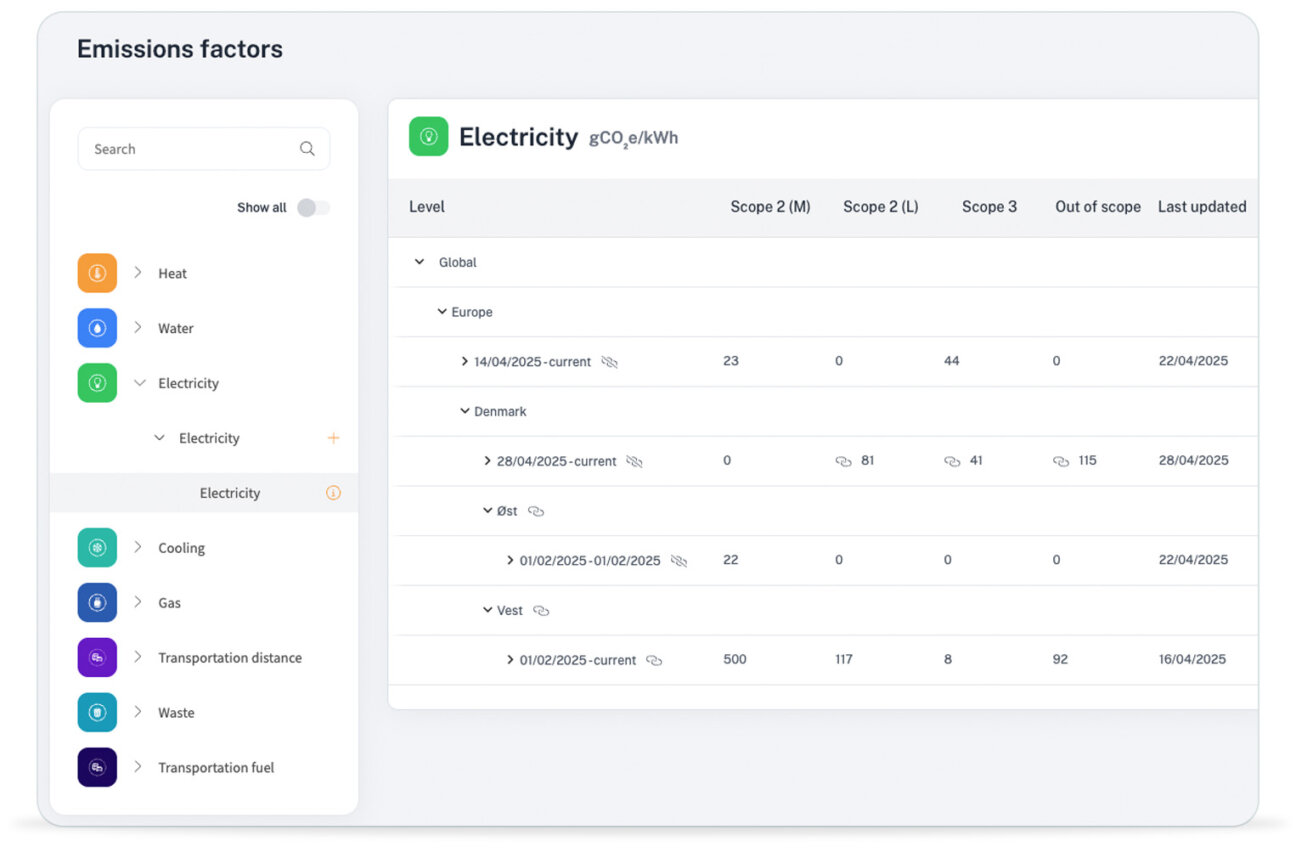Click the blue Water droplet icon

97,328
